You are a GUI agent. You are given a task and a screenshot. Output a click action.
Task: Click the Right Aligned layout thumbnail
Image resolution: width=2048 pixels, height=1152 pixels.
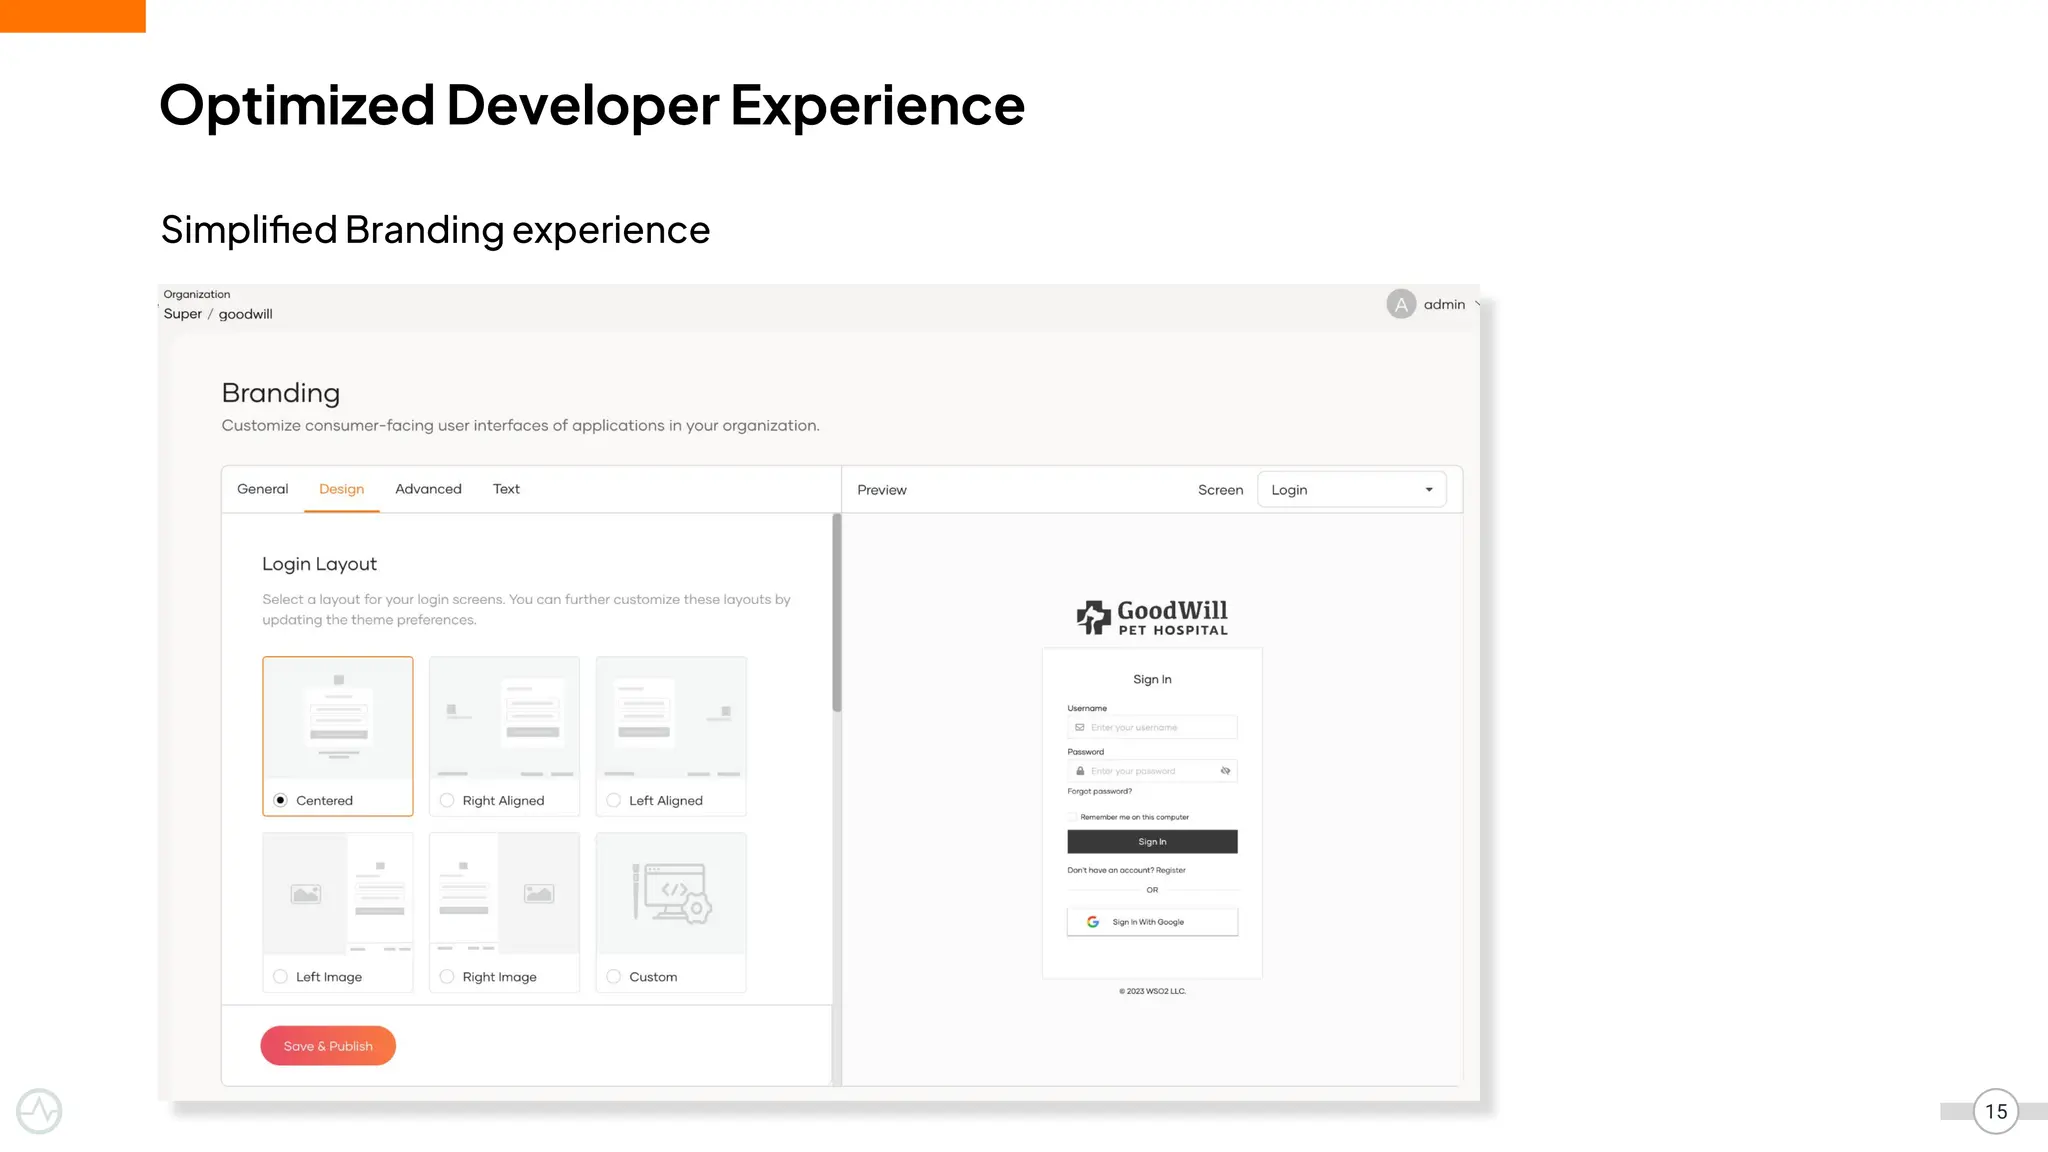point(504,719)
